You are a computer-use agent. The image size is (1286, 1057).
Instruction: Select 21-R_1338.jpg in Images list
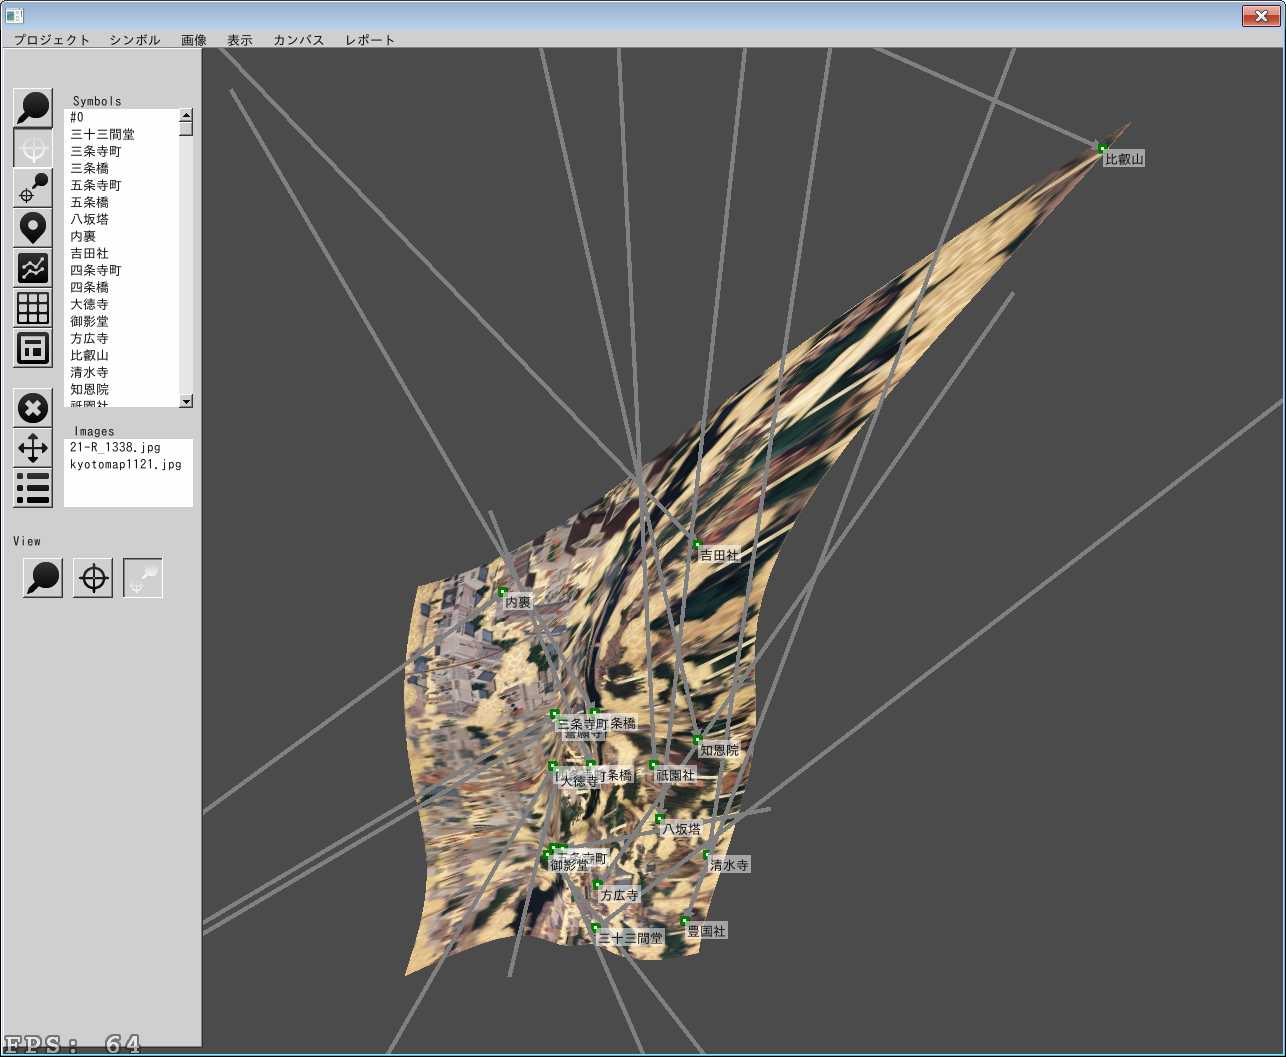point(128,447)
